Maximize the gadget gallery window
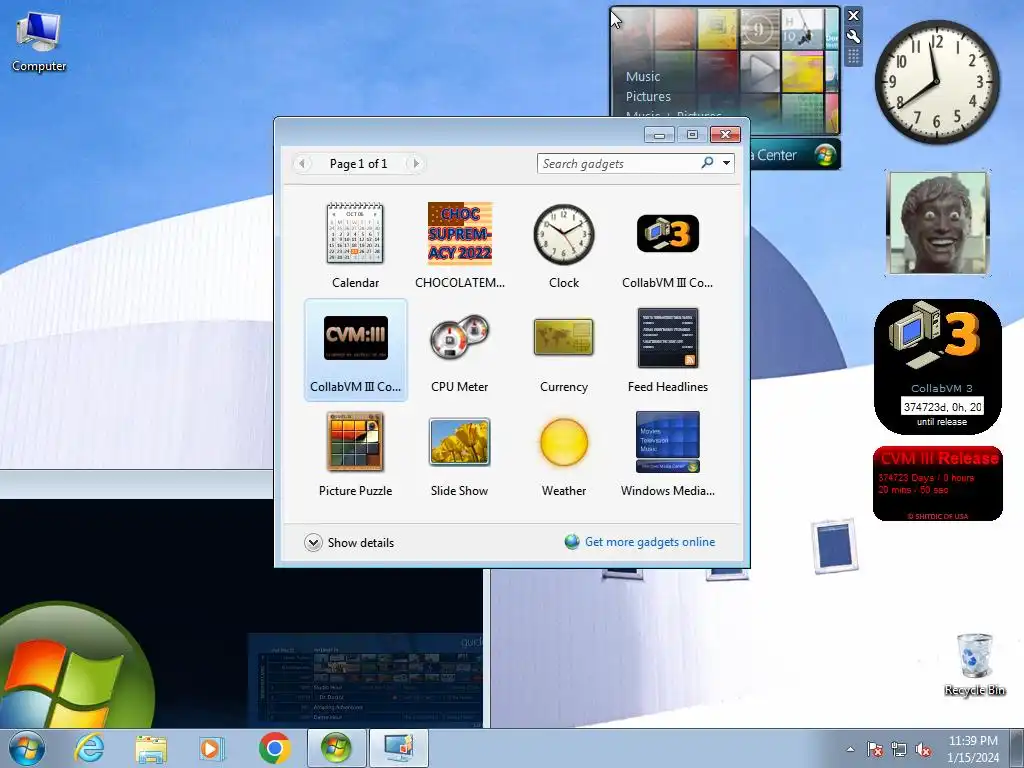Screen dimensions: 1024x768 point(692,135)
